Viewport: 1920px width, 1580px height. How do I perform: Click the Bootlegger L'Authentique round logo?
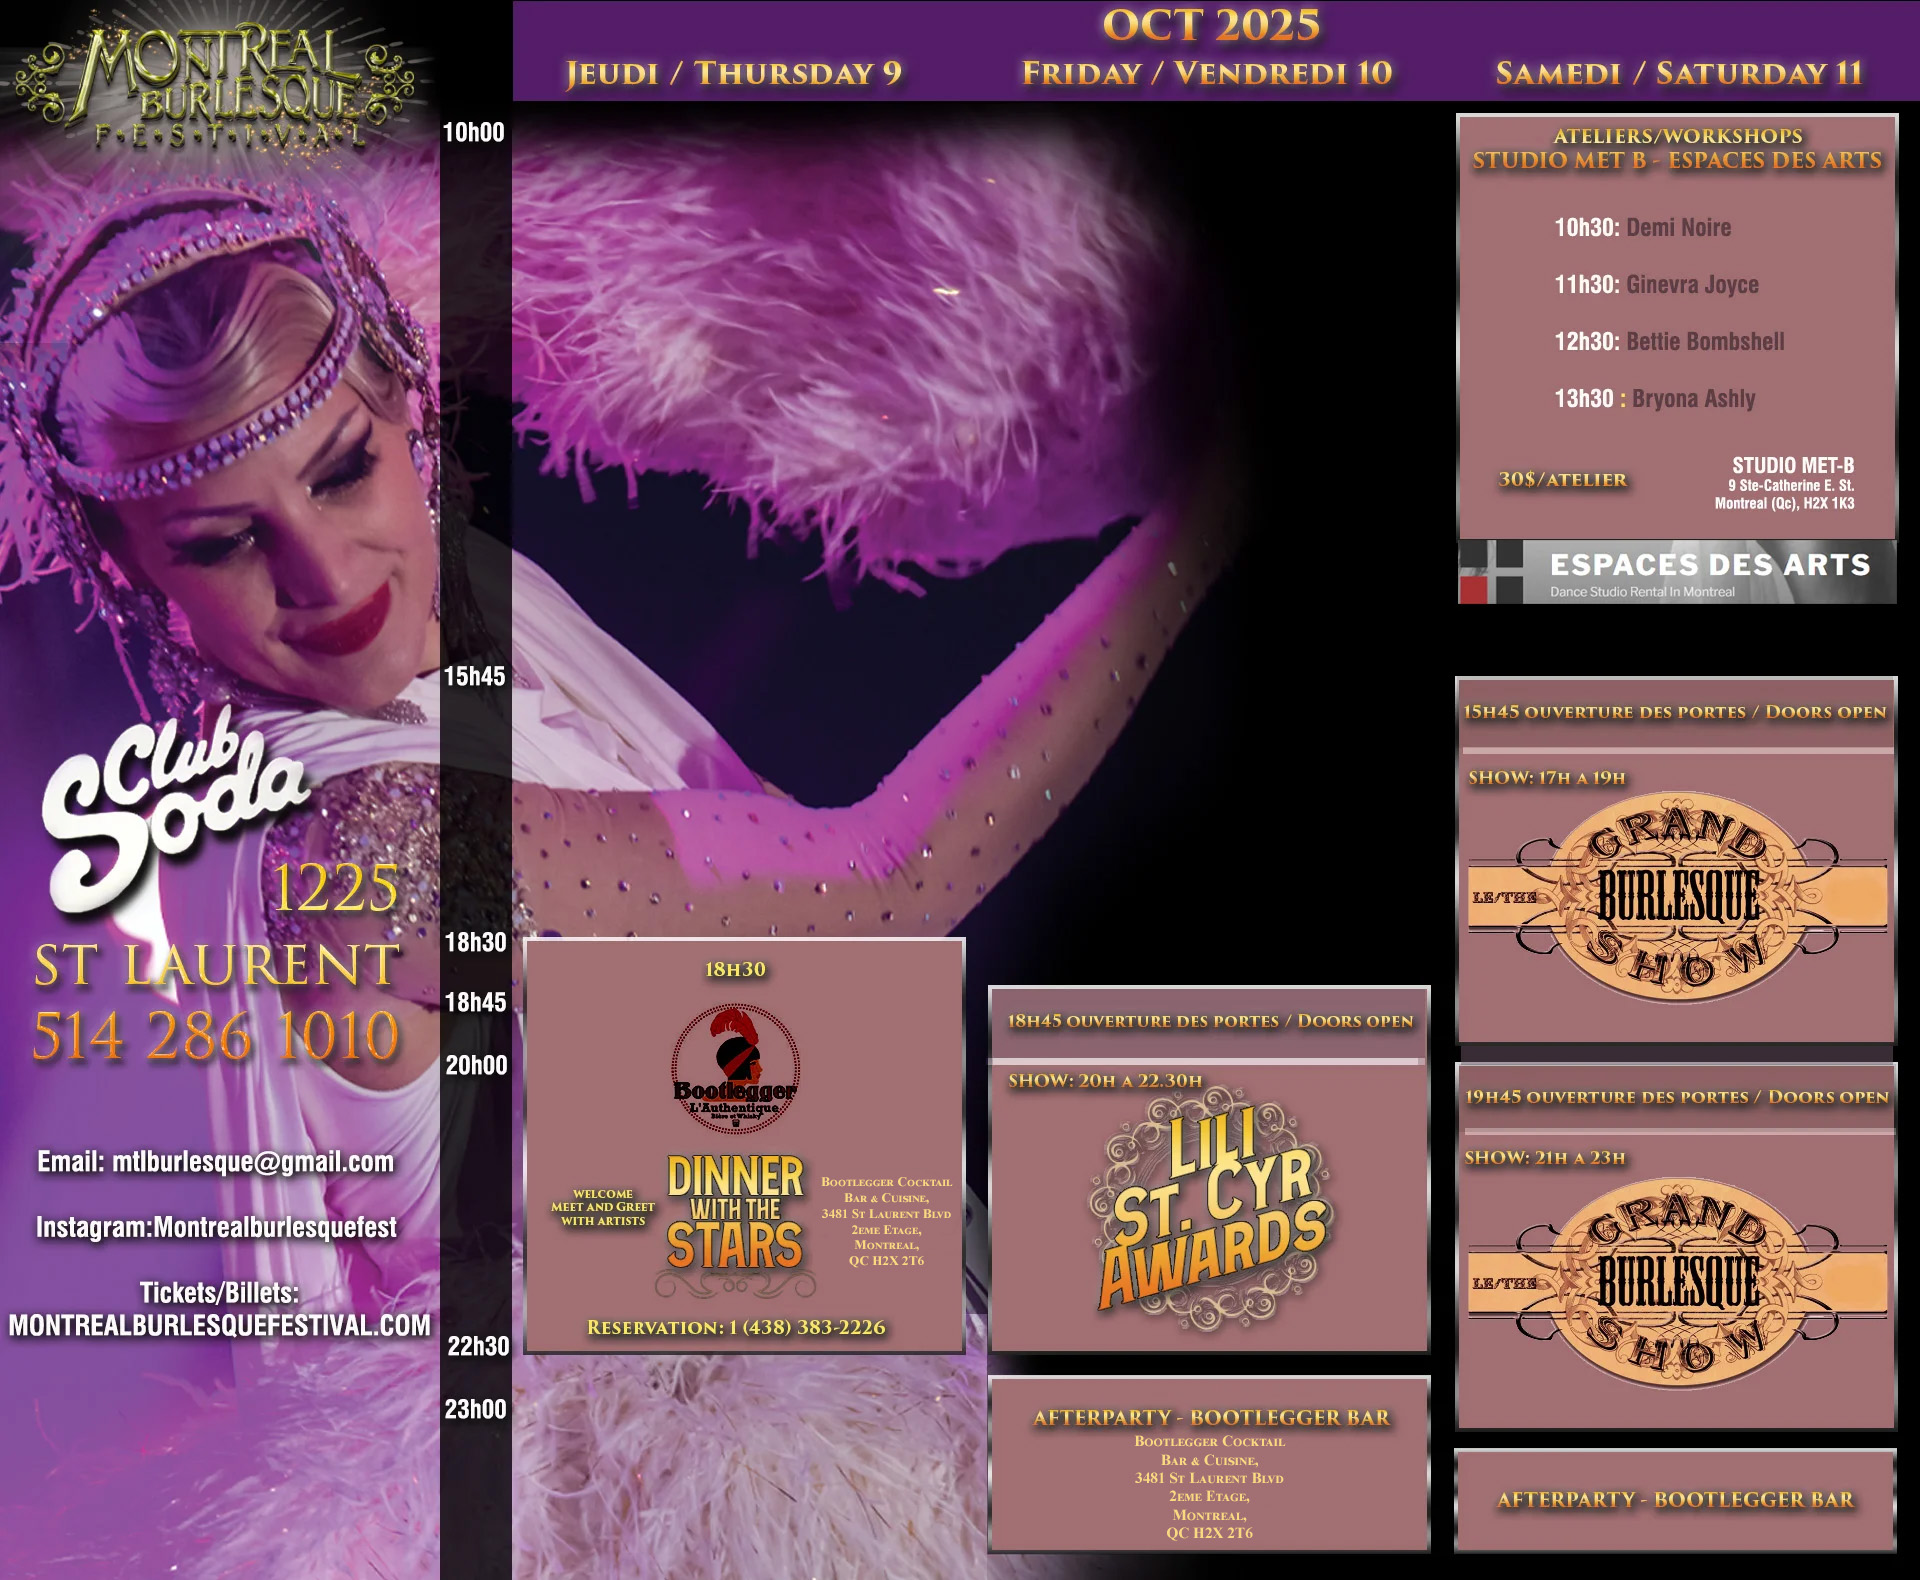(x=735, y=1069)
